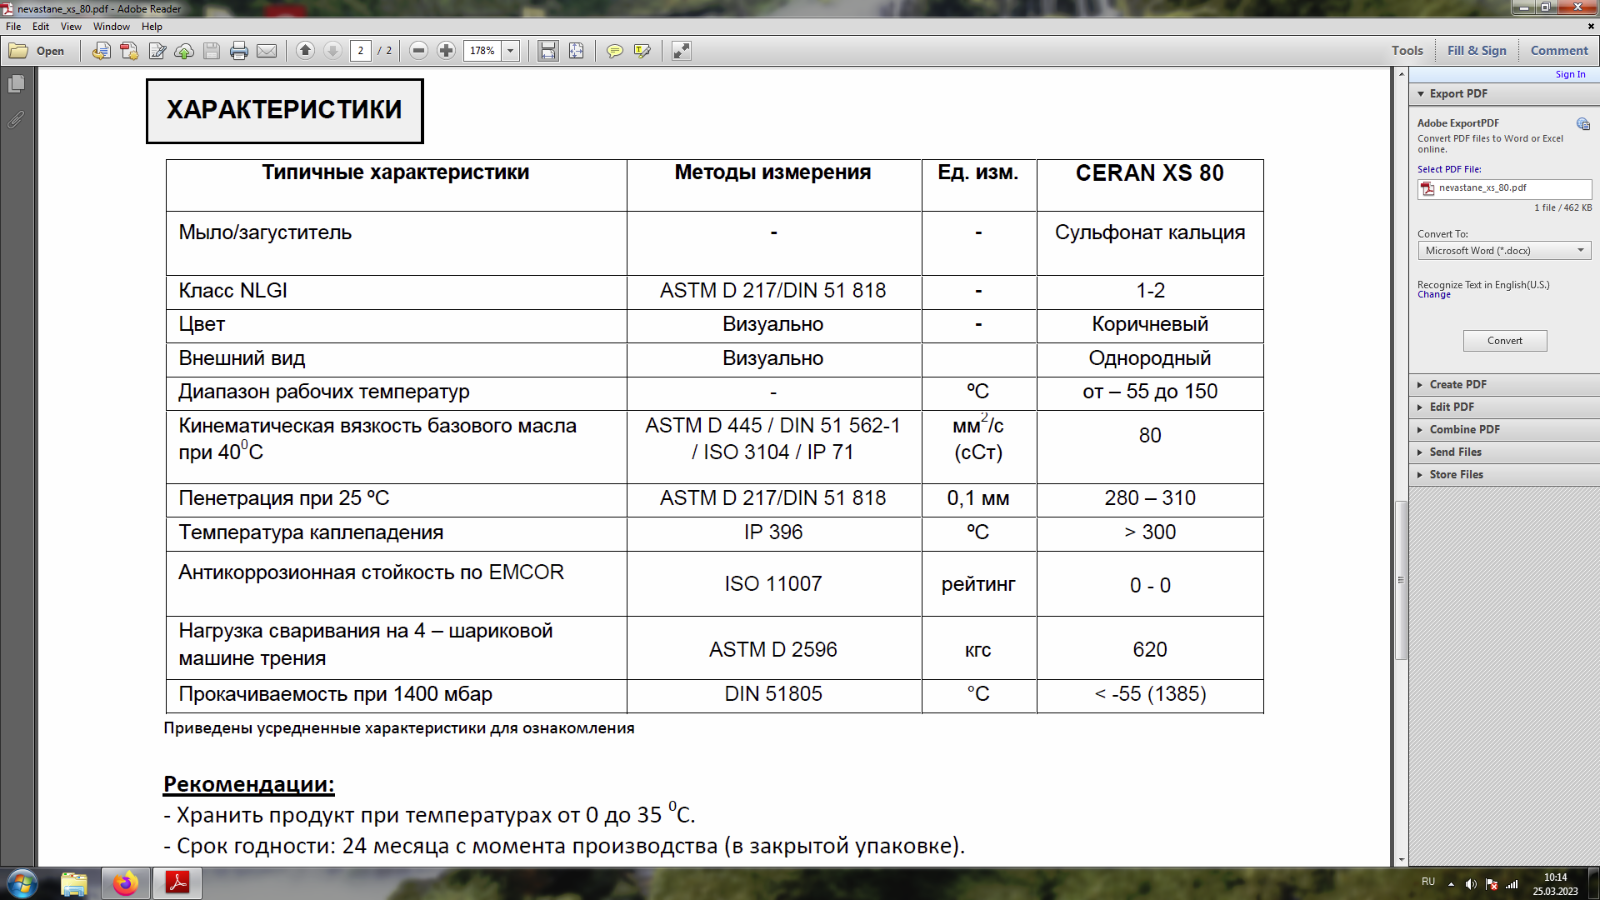Click Adobe ExportPDF online icon
1600x900 pixels.
click(x=1583, y=124)
